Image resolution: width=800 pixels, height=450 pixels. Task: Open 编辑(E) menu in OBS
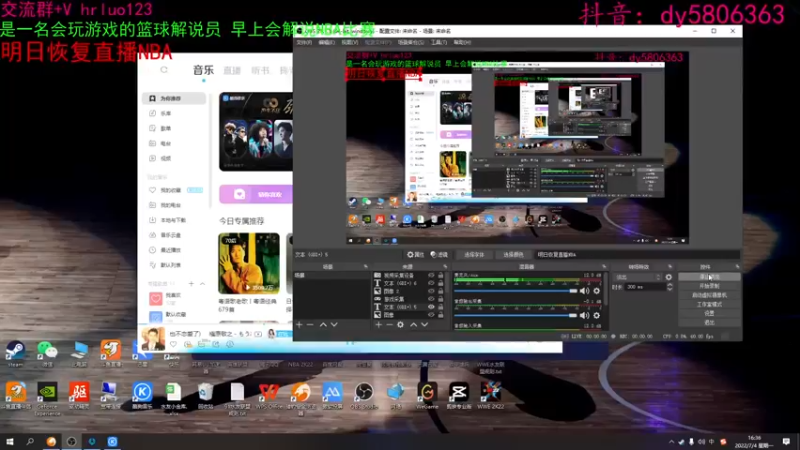pyautogui.click(x=327, y=42)
